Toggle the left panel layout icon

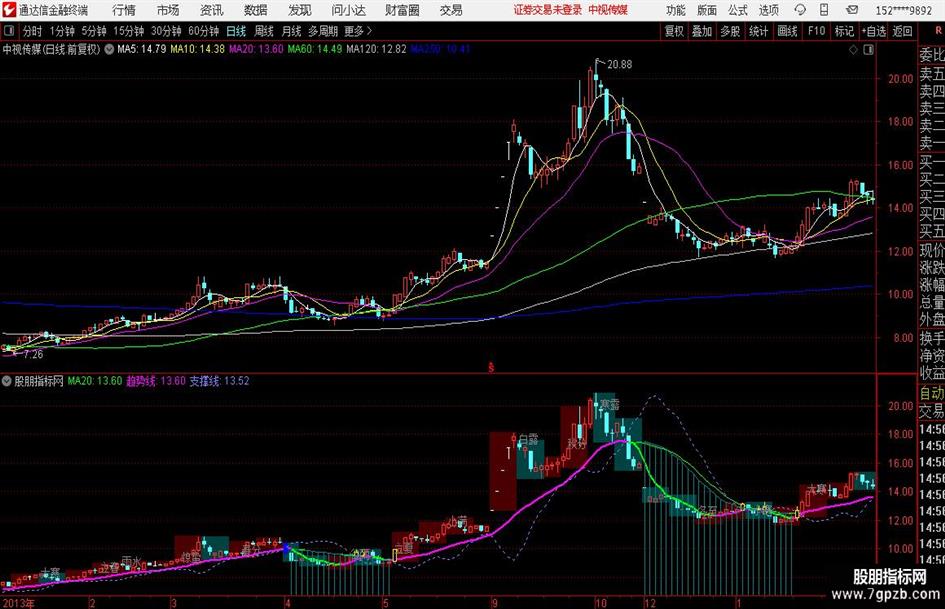(x=8, y=31)
